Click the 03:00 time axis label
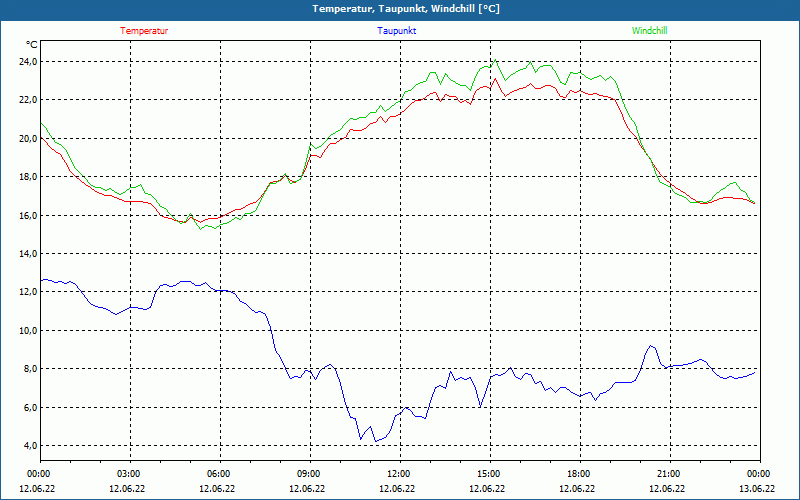This screenshot has height=500, width=800. coord(130,474)
